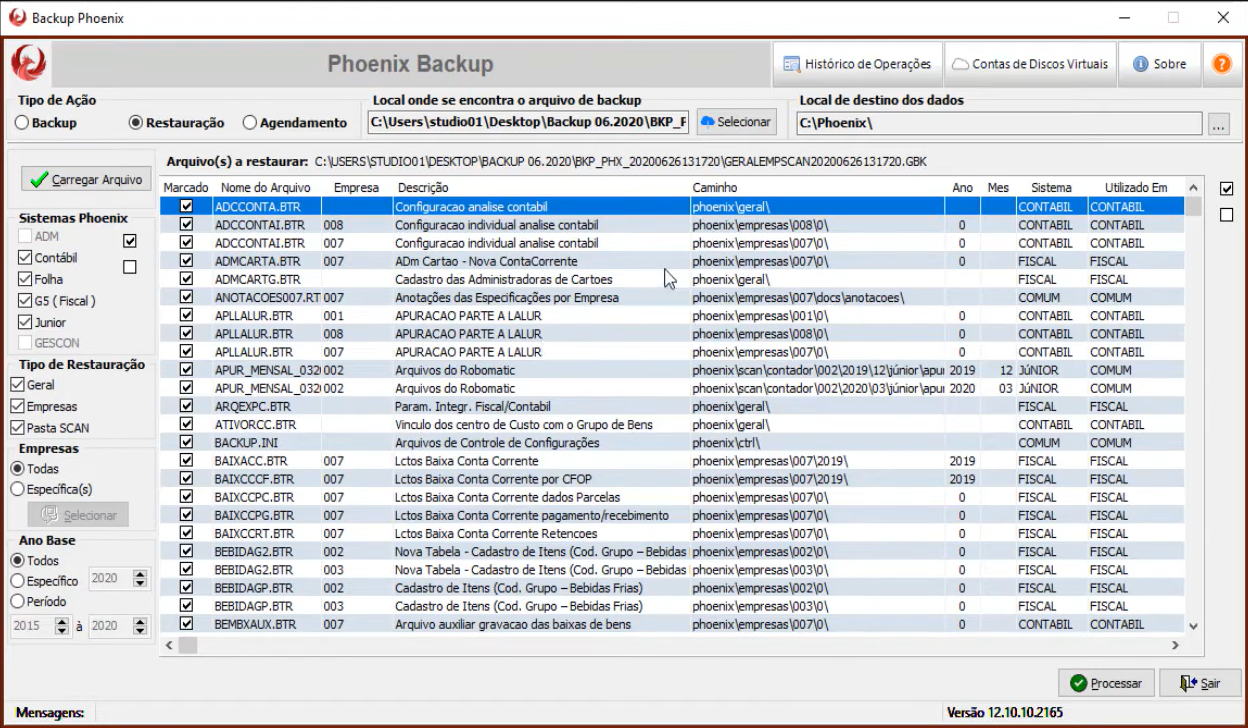Check the mark-all systems checkbox beside ADM
This screenshot has height=728, width=1248.
point(129,241)
